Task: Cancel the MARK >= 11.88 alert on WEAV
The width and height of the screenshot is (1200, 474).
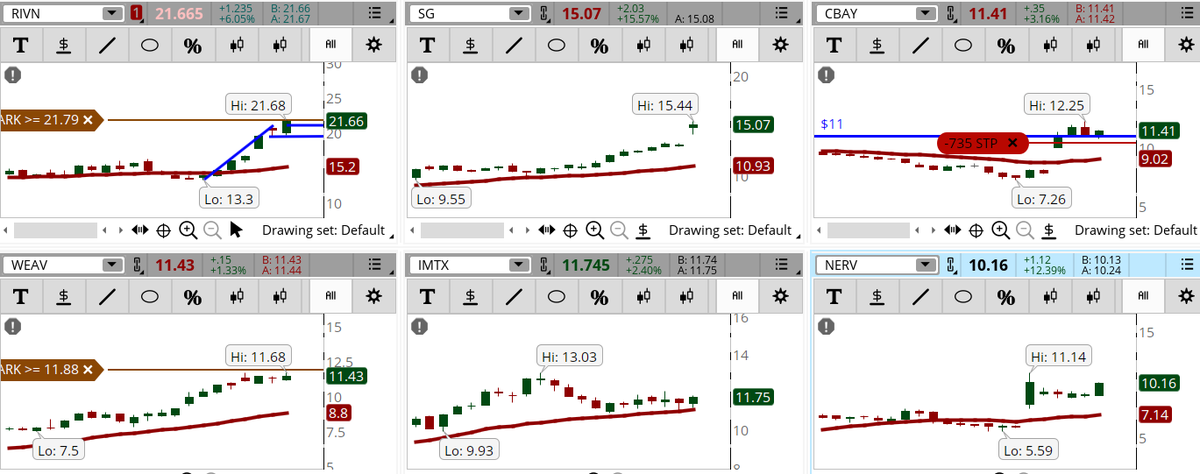Action: tap(88, 370)
